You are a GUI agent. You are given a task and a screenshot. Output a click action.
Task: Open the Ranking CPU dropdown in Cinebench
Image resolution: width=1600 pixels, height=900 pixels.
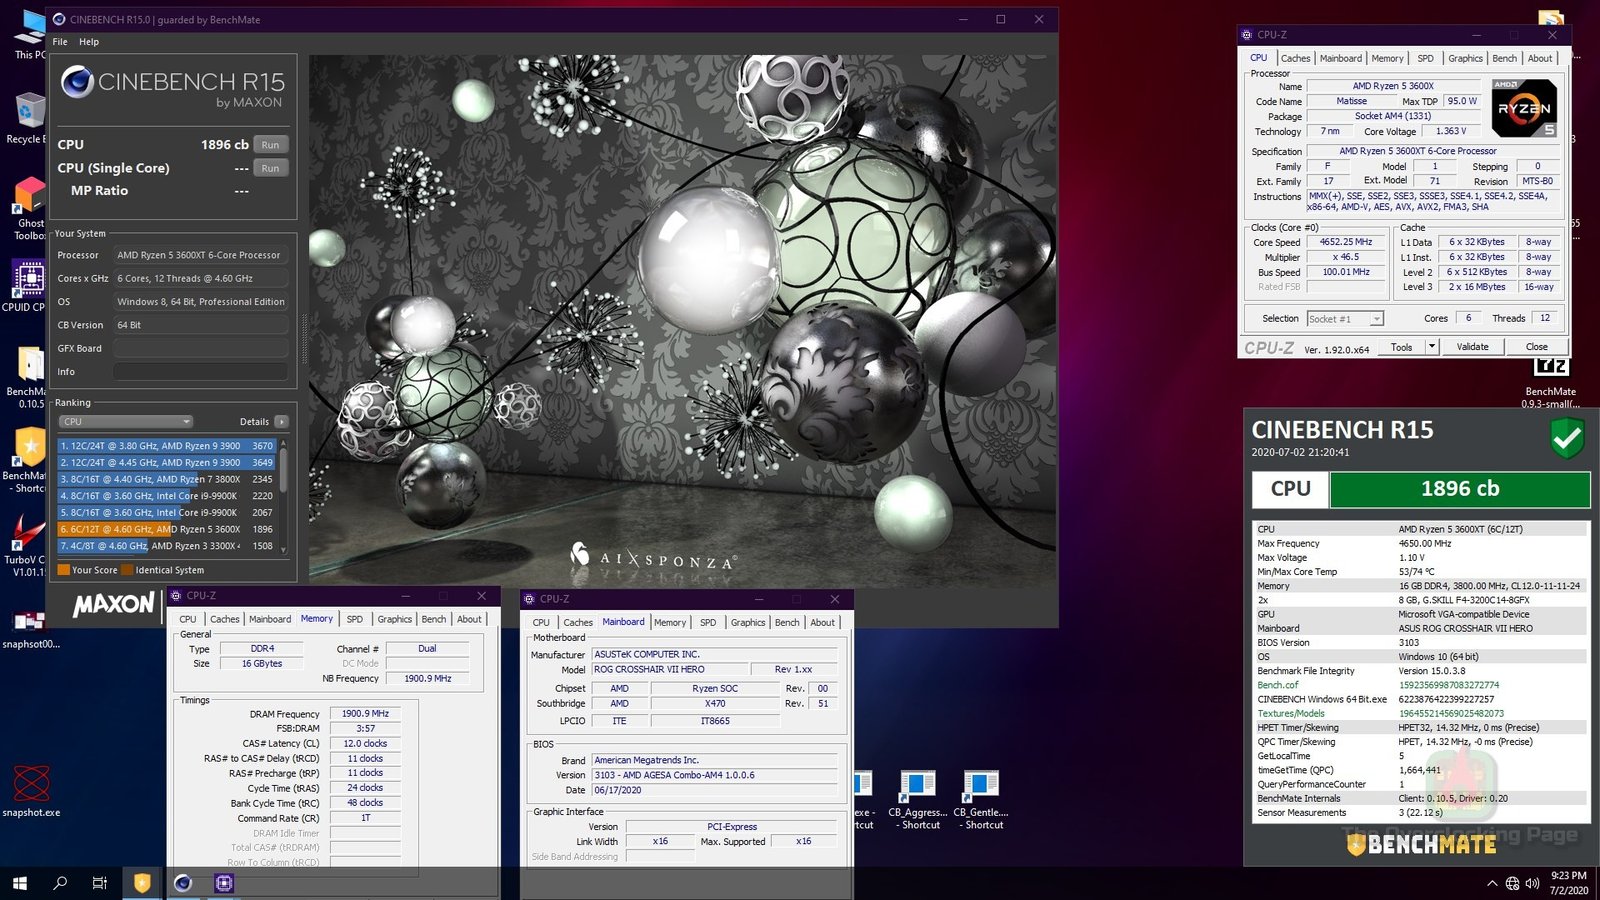coord(125,422)
